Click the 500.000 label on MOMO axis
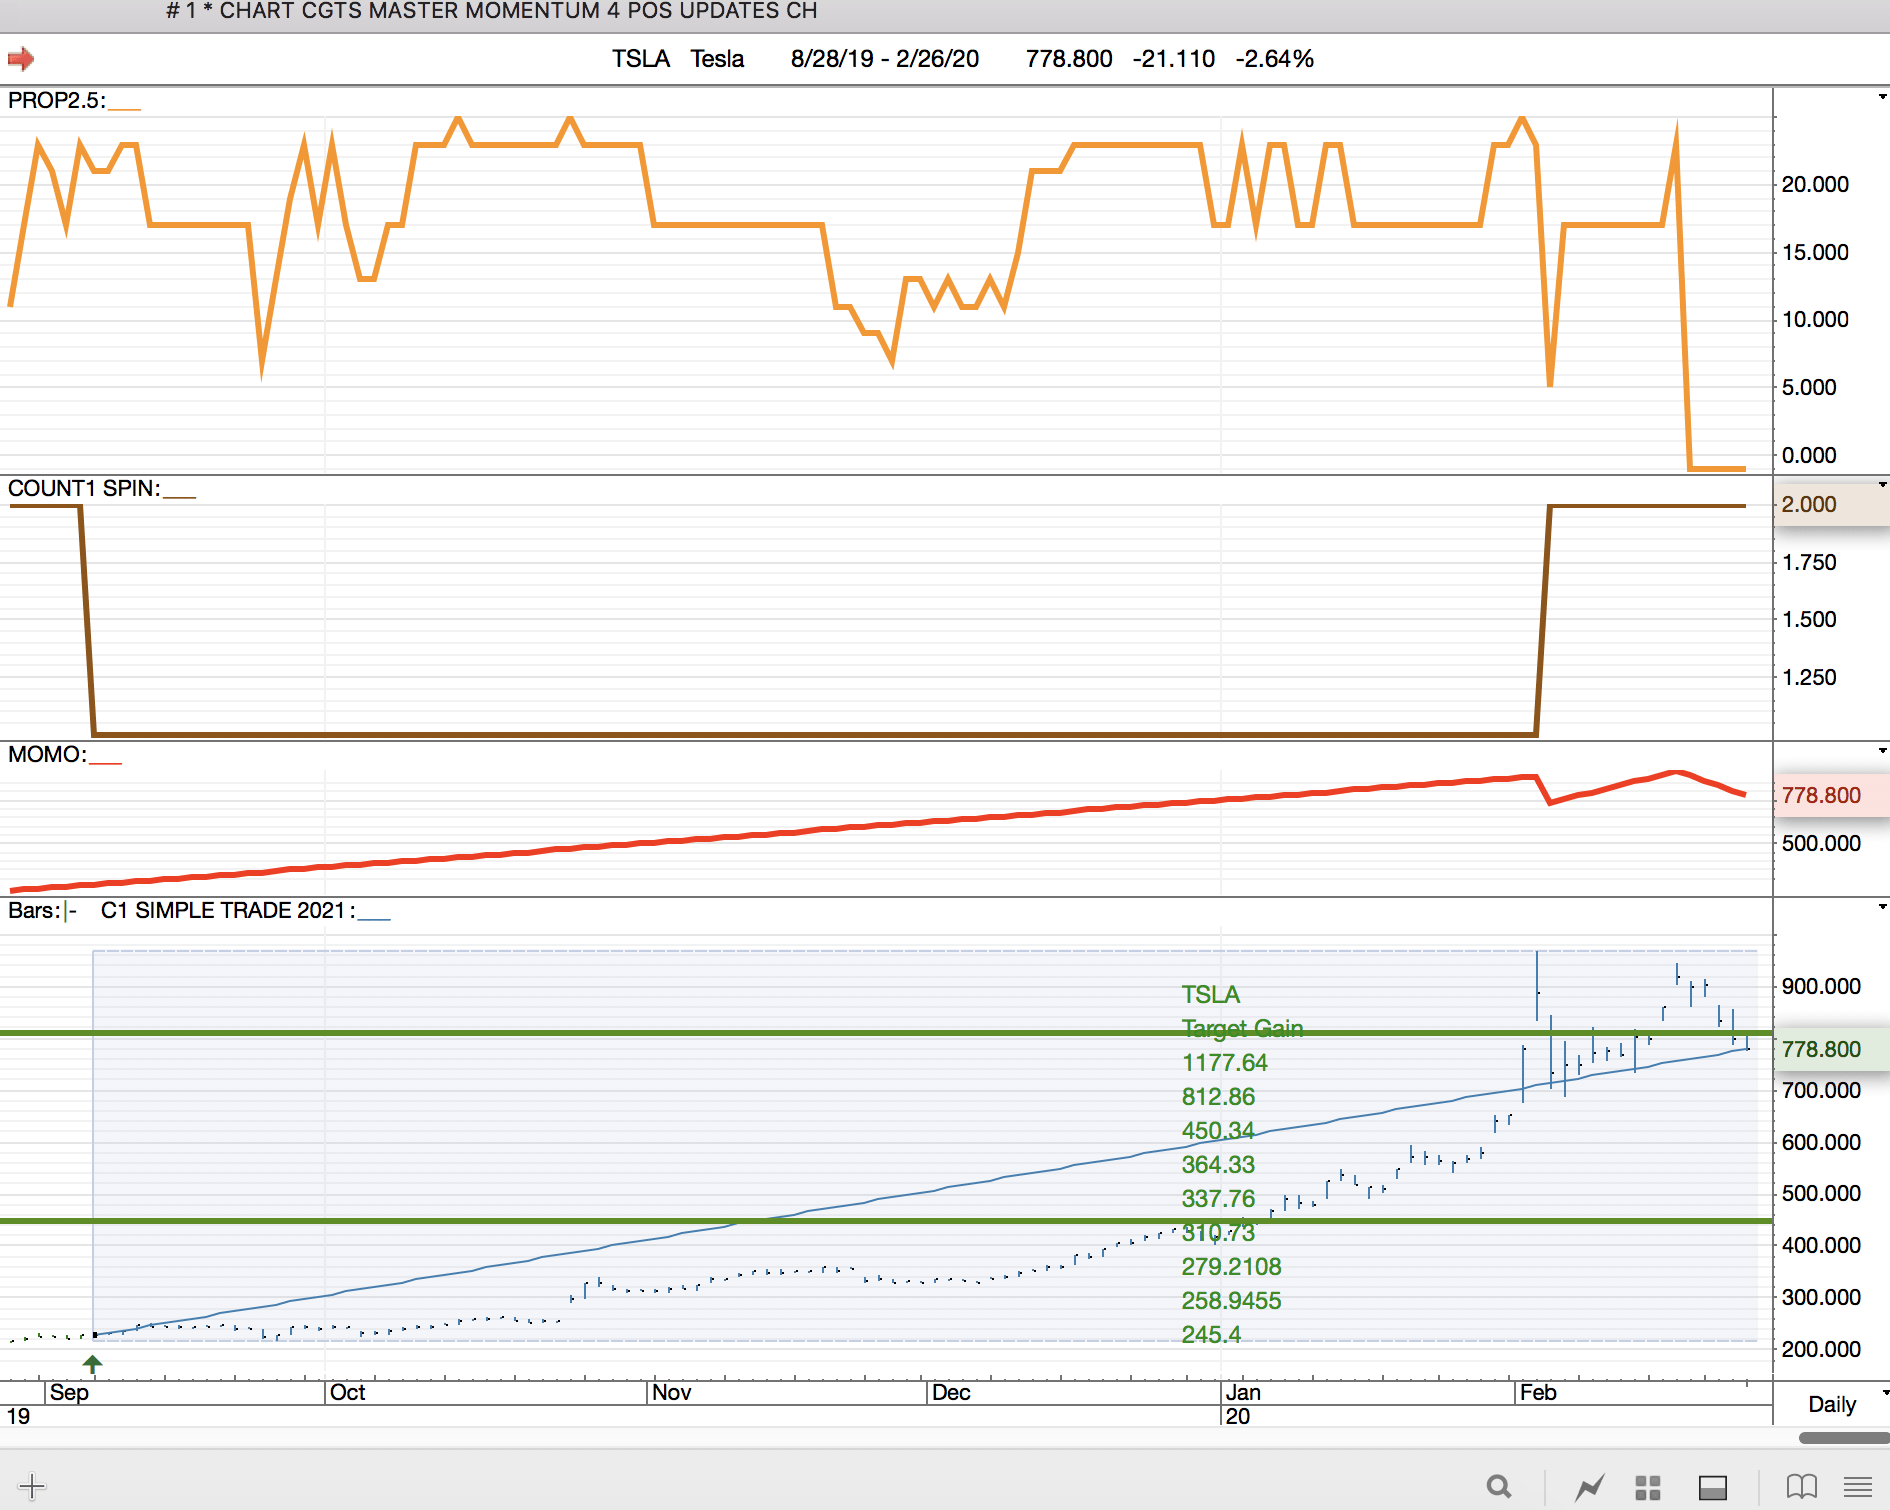The height and width of the screenshot is (1510, 1890). (1821, 843)
